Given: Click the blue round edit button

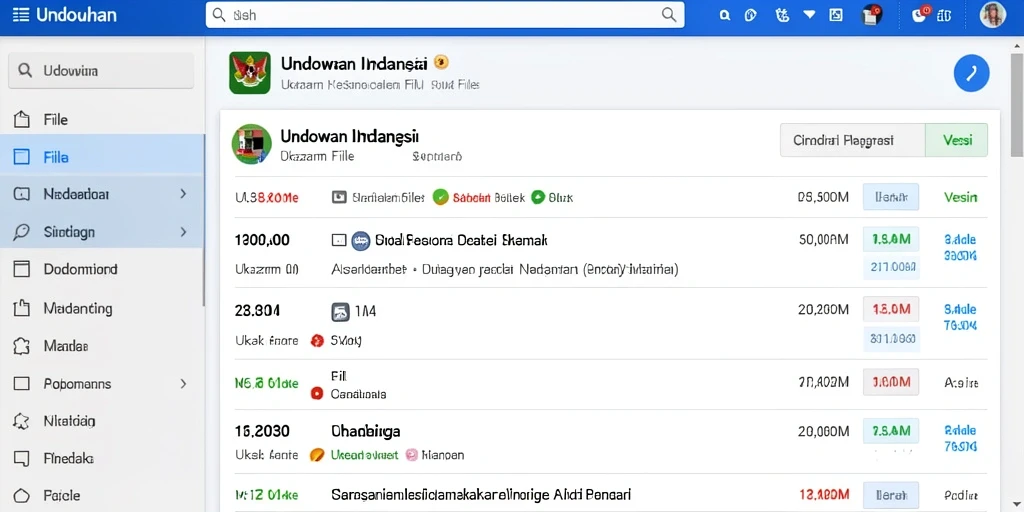Looking at the screenshot, I should pyautogui.click(x=971, y=73).
